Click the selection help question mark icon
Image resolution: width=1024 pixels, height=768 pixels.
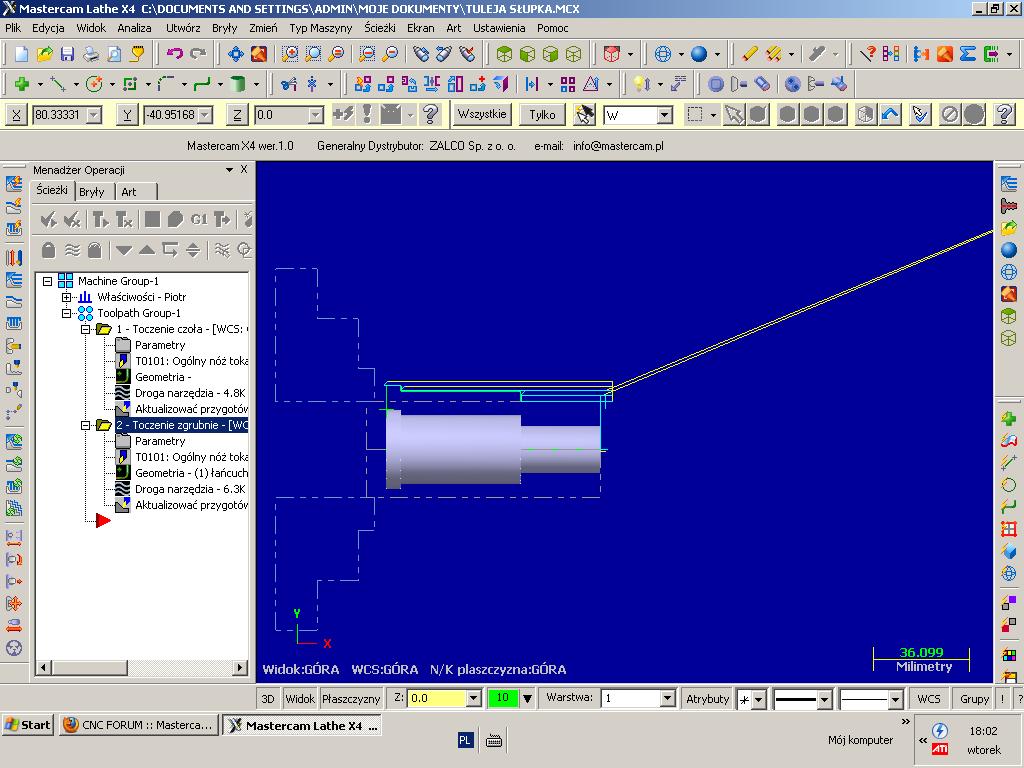point(1005,114)
